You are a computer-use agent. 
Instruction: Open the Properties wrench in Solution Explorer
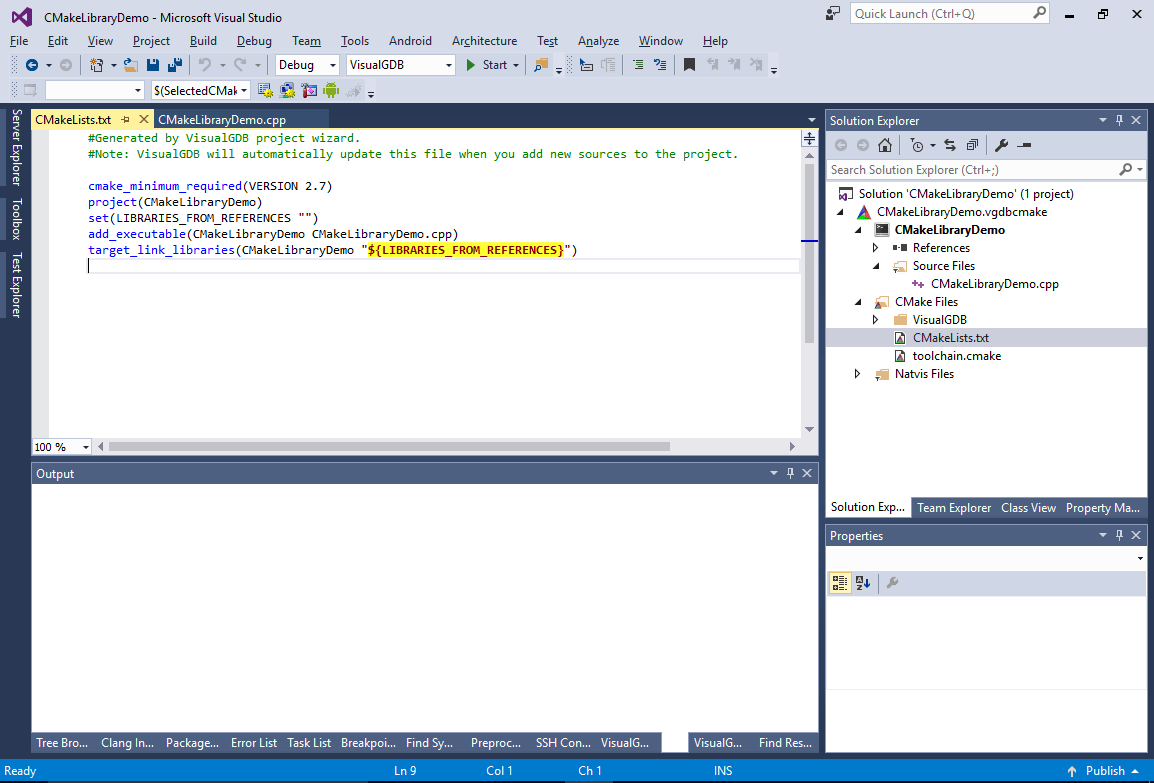(1003, 145)
